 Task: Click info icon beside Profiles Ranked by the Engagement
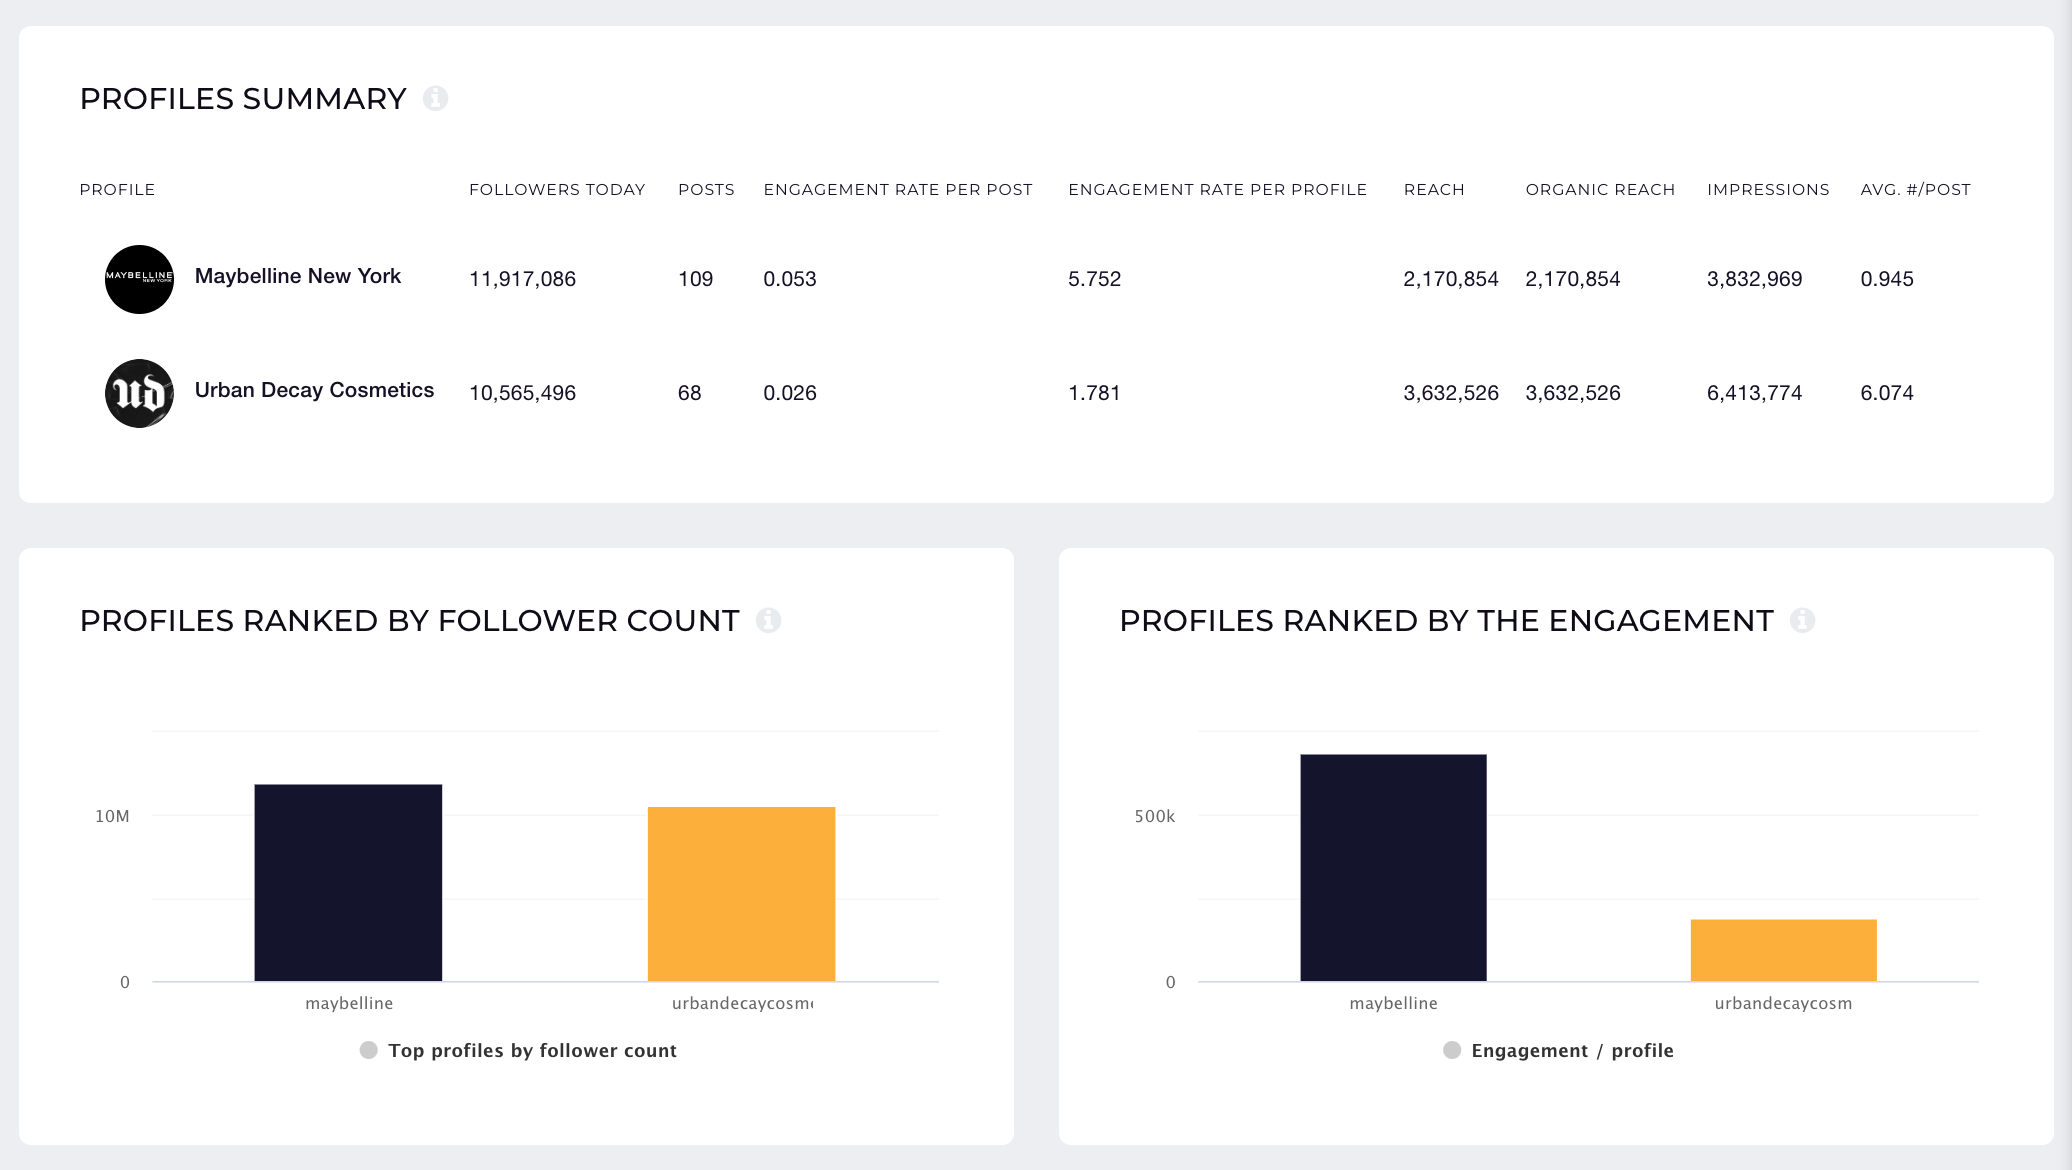(1802, 620)
